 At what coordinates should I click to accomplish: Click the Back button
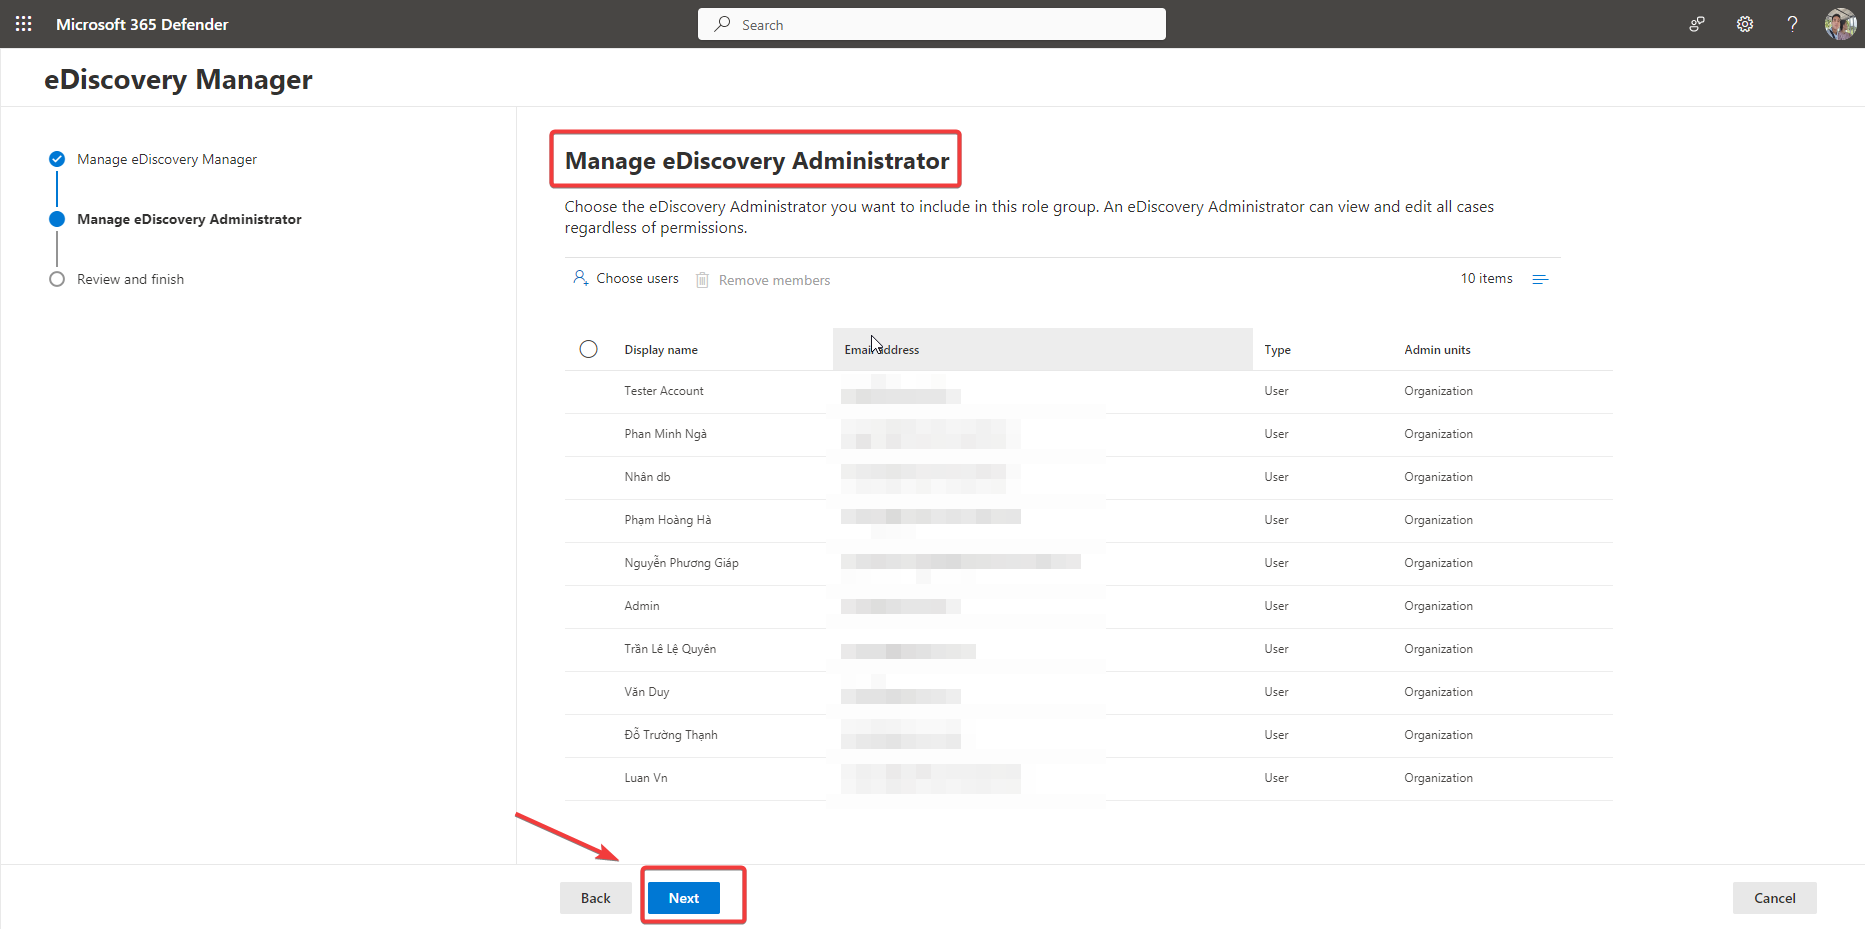click(x=595, y=898)
